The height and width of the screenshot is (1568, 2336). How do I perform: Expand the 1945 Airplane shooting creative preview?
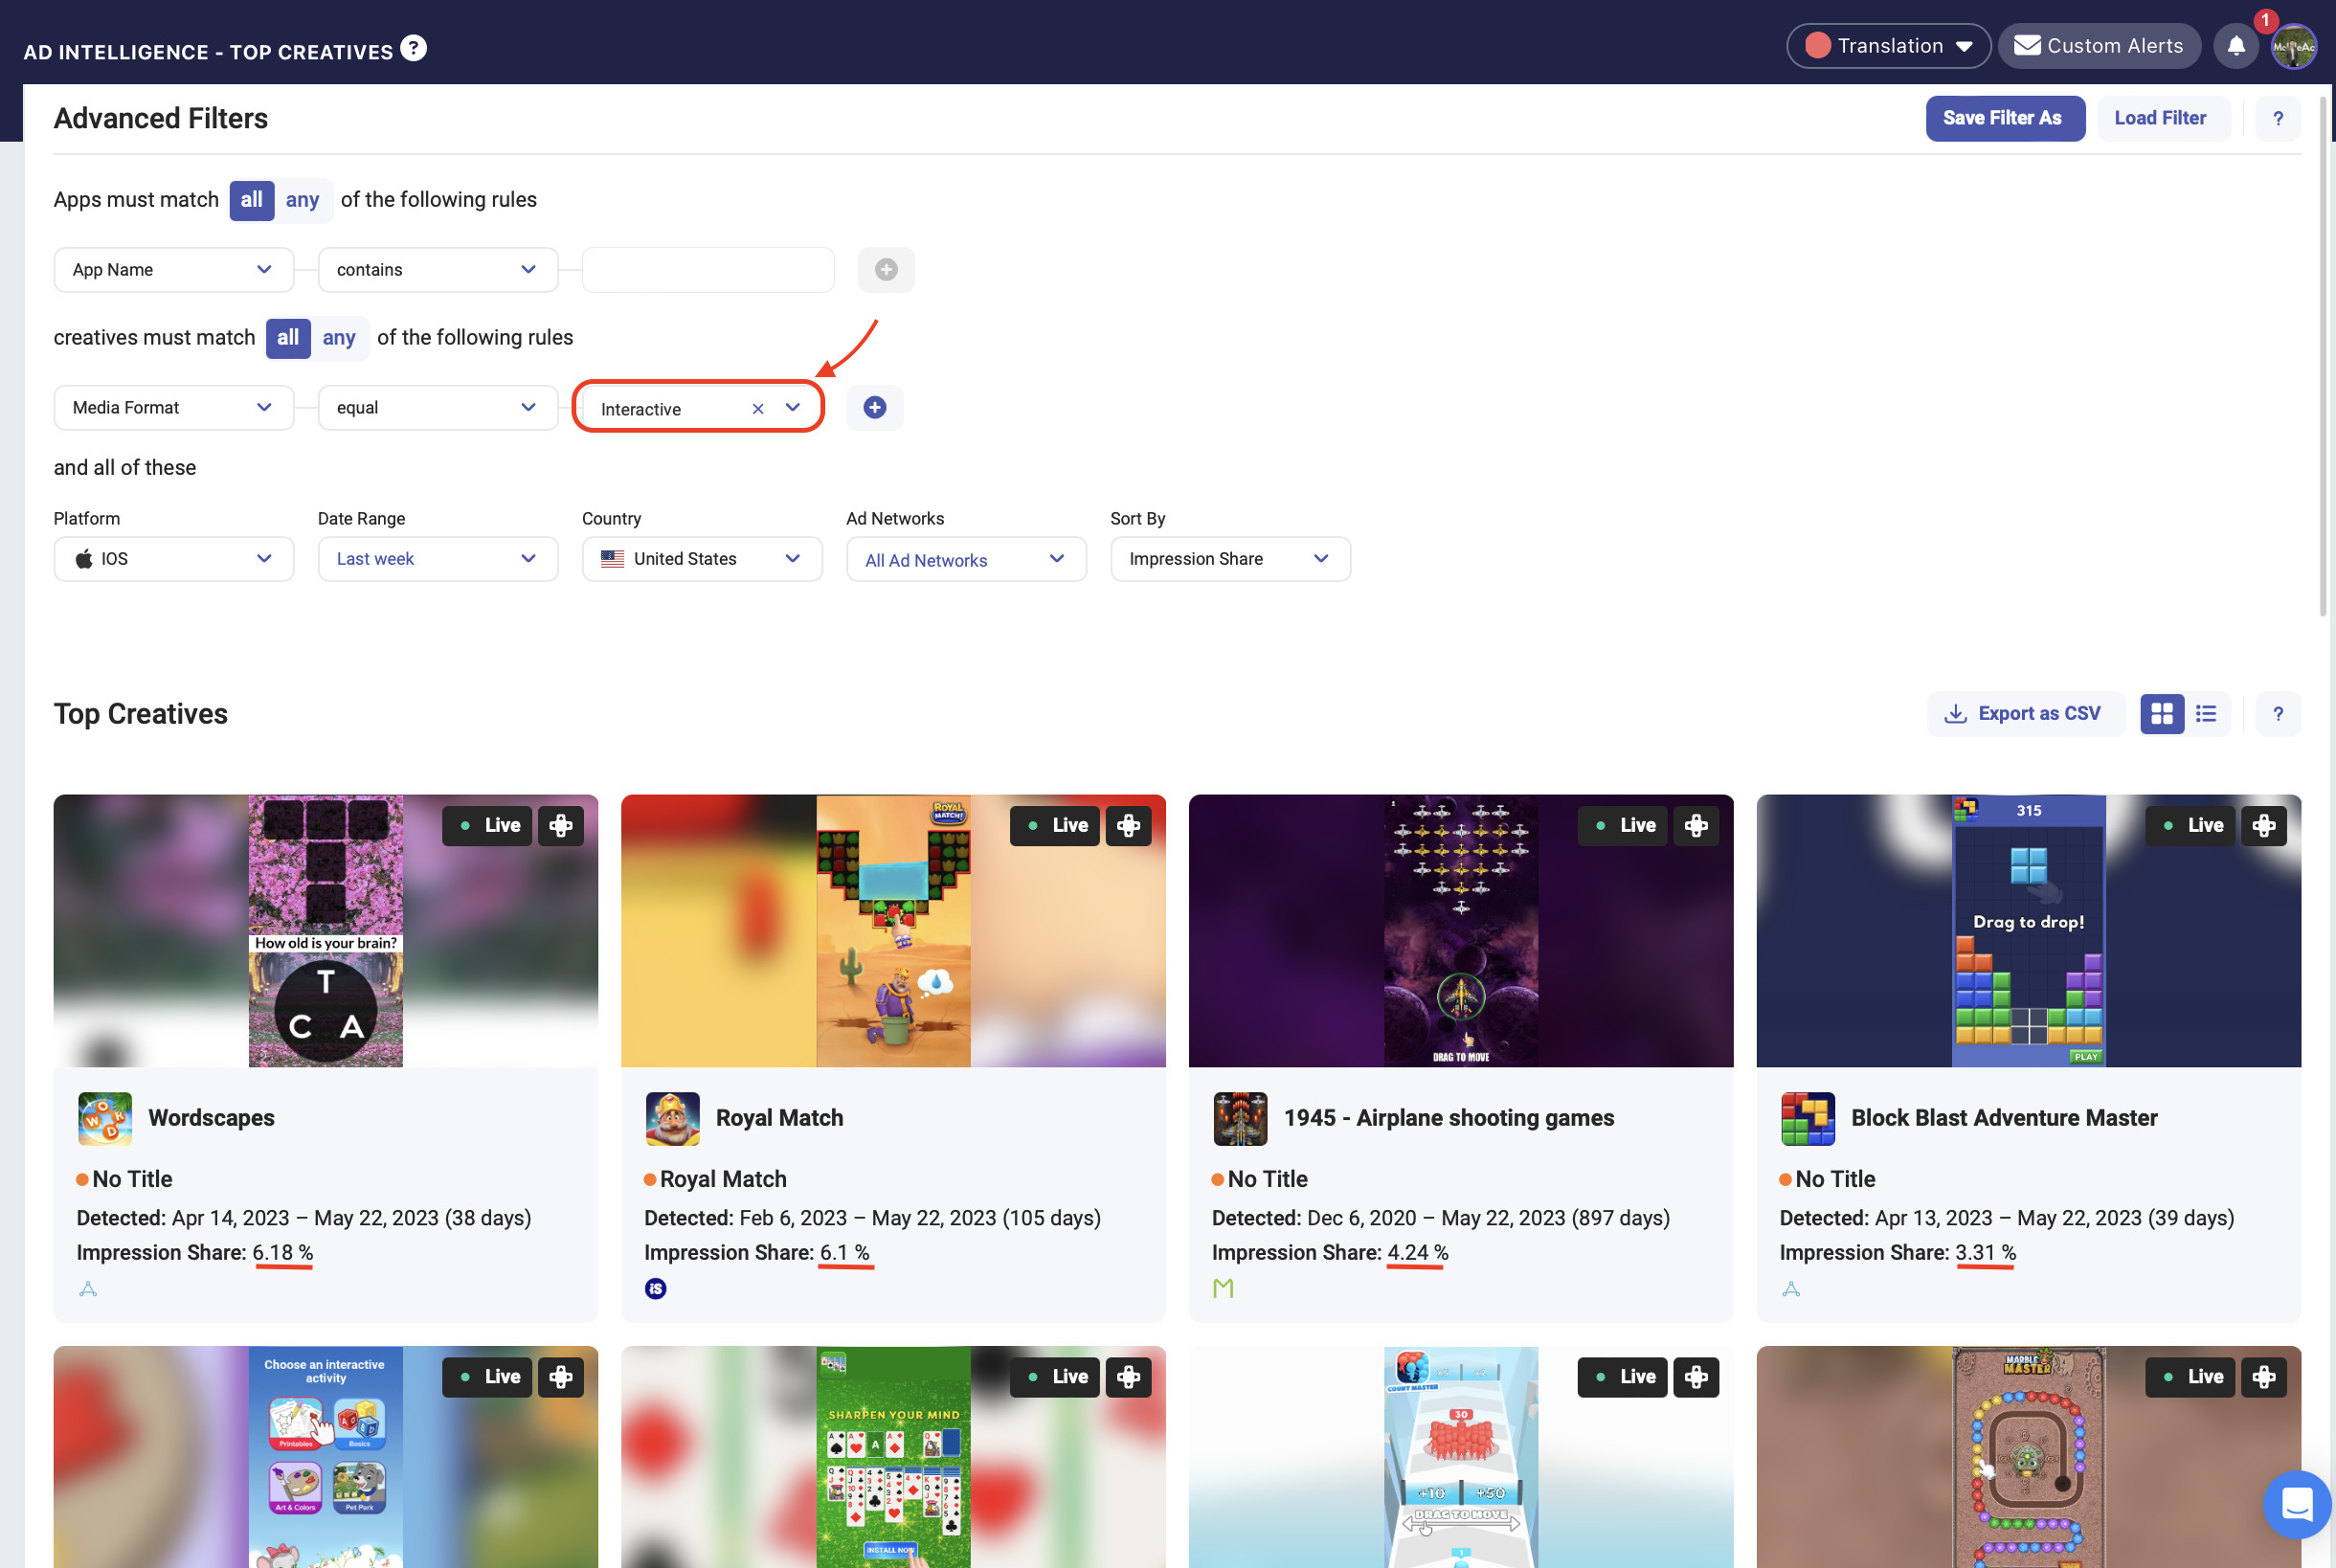coord(1696,825)
